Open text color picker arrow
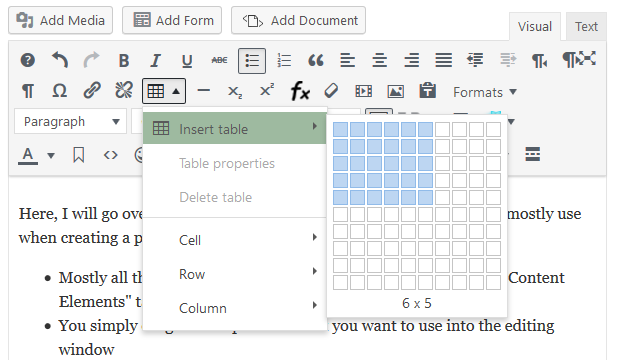 [51, 155]
